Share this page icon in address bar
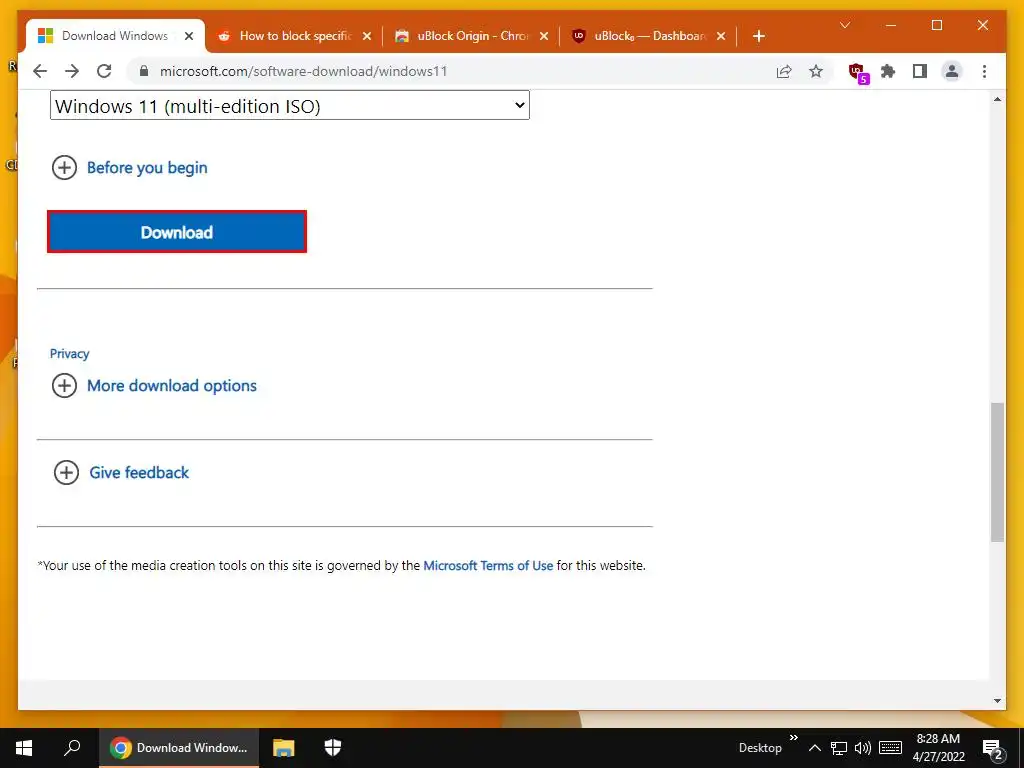Viewport: 1024px width, 768px height. (x=784, y=71)
